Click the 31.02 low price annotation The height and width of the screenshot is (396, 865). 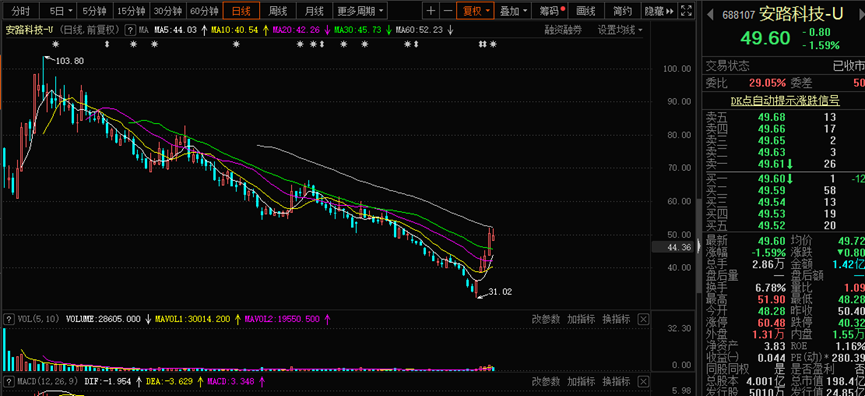coord(500,292)
